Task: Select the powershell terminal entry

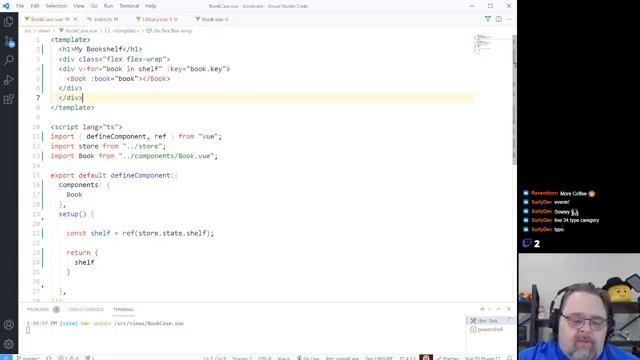Action: (x=490, y=329)
